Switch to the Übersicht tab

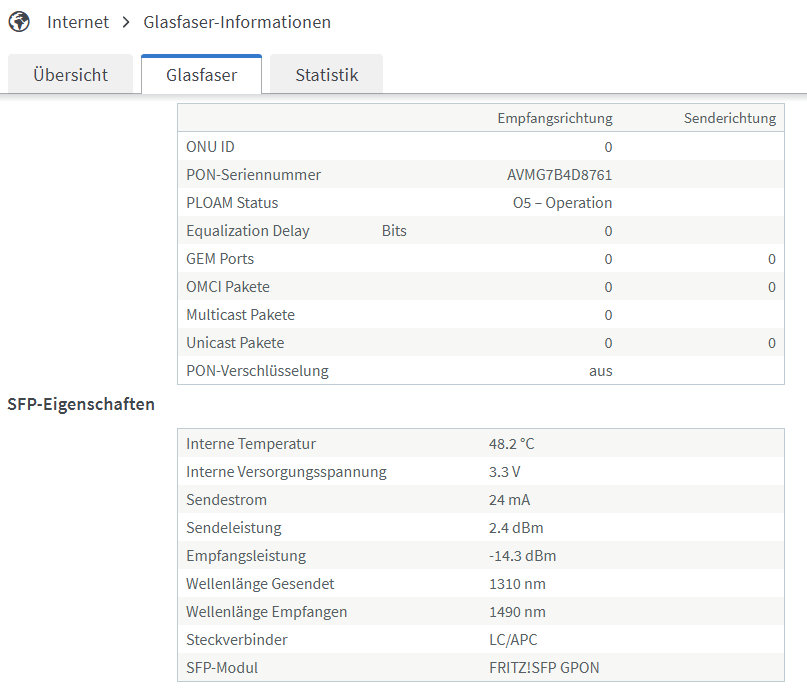point(71,75)
